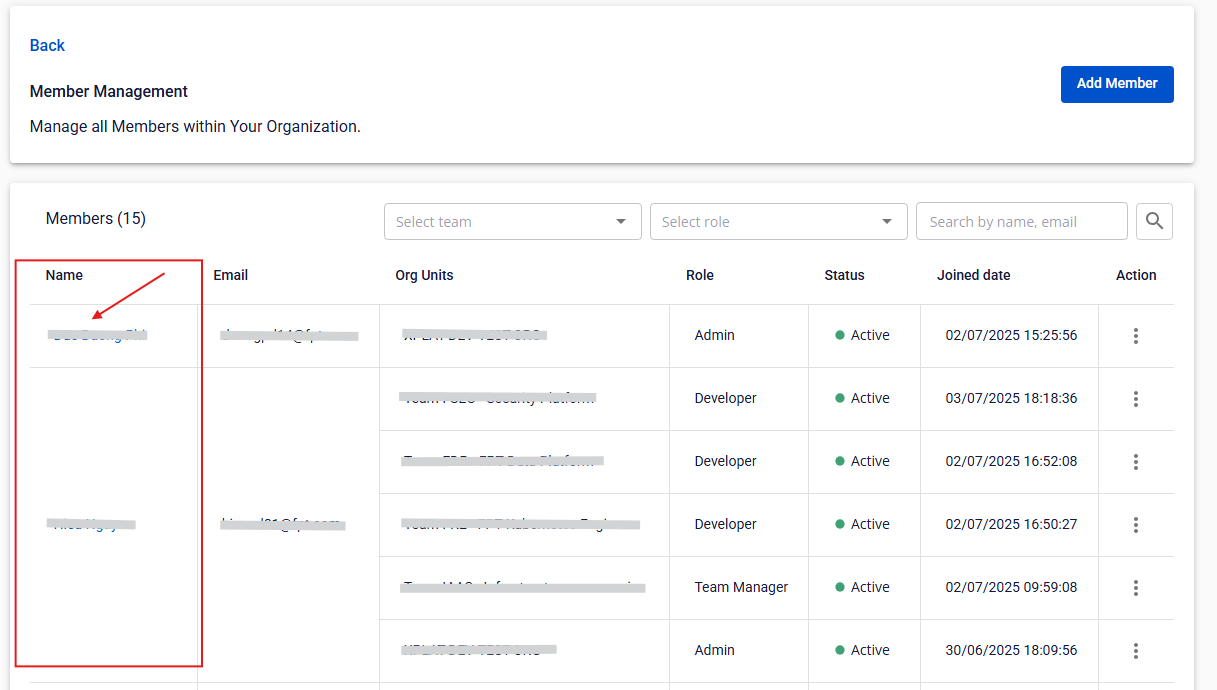Open the first member's name link
1217x690 pixels.
click(98, 336)
